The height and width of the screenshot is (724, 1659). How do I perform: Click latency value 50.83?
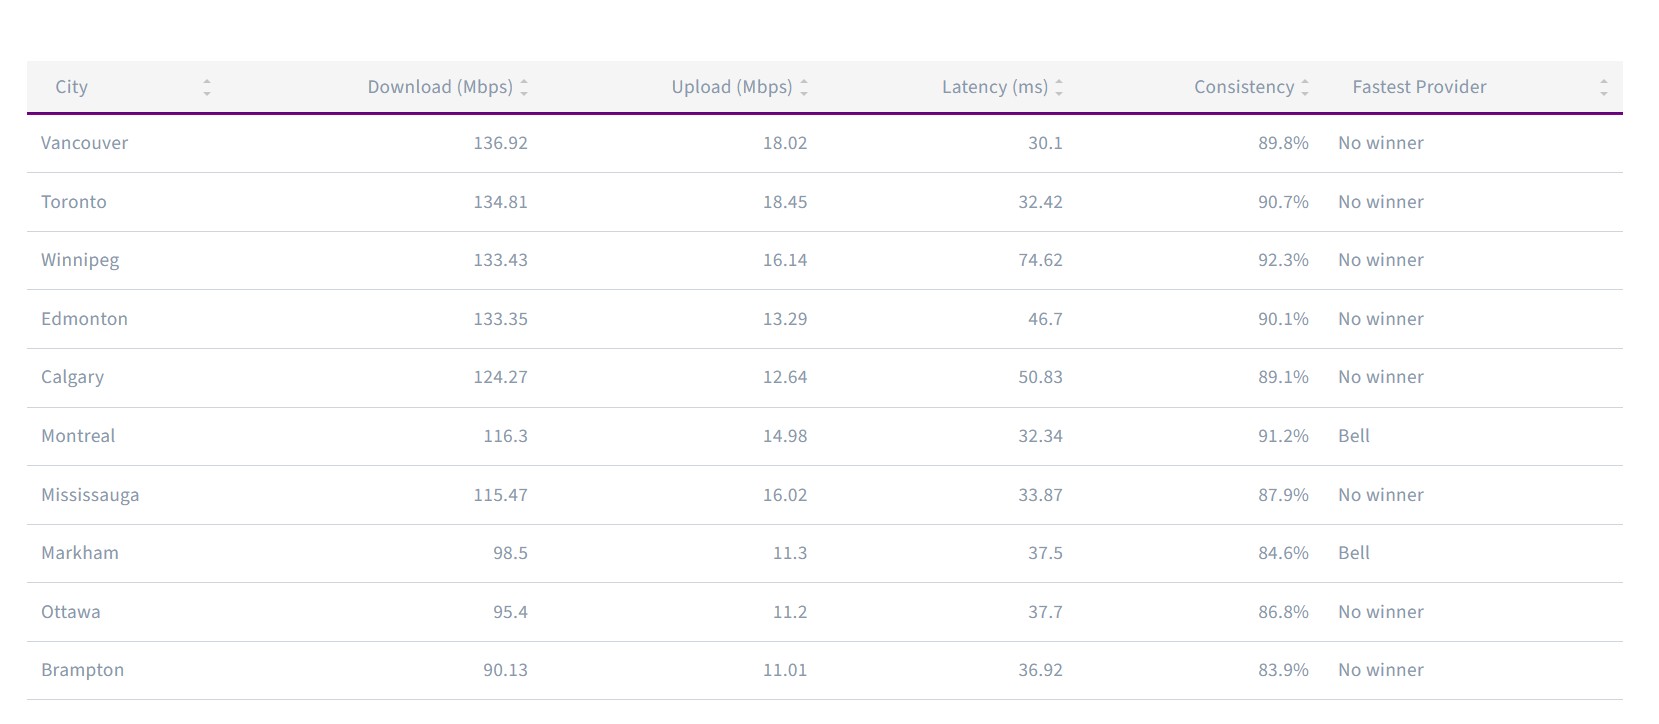(x=1040, y=377)
